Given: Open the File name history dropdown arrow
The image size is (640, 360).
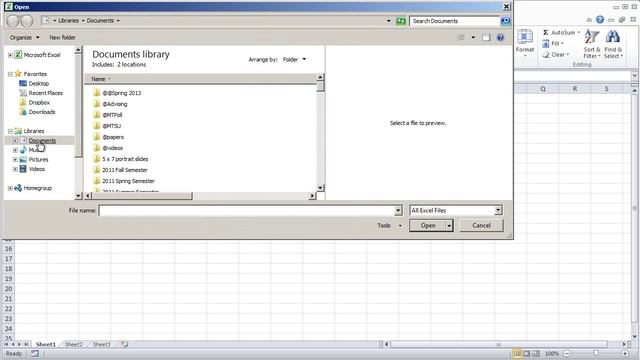Looking at the screenshot, I should [398, 211].
